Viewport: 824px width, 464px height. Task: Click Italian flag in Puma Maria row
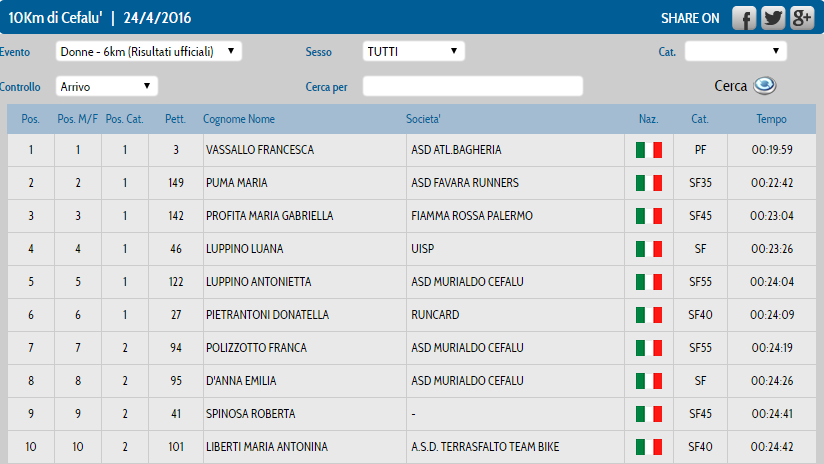point(648,183)
